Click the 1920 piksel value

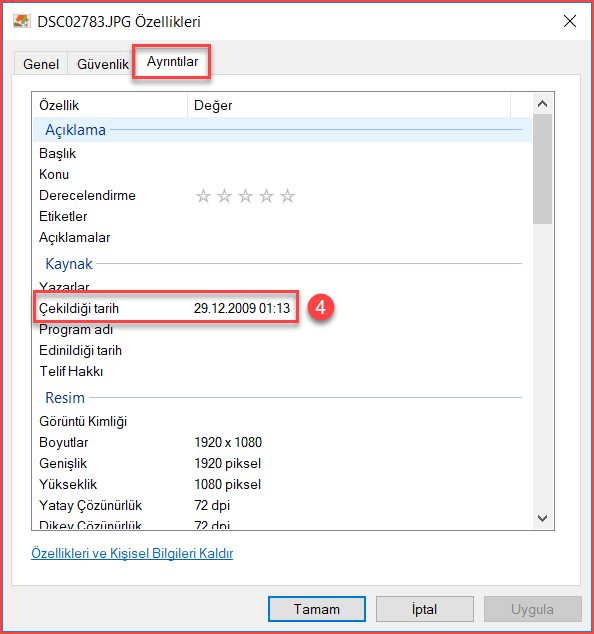(228, 463)
